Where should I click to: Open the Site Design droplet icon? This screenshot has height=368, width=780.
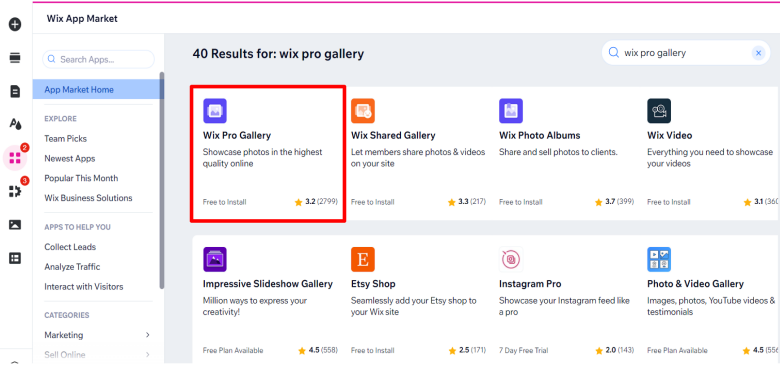[15, 124]
